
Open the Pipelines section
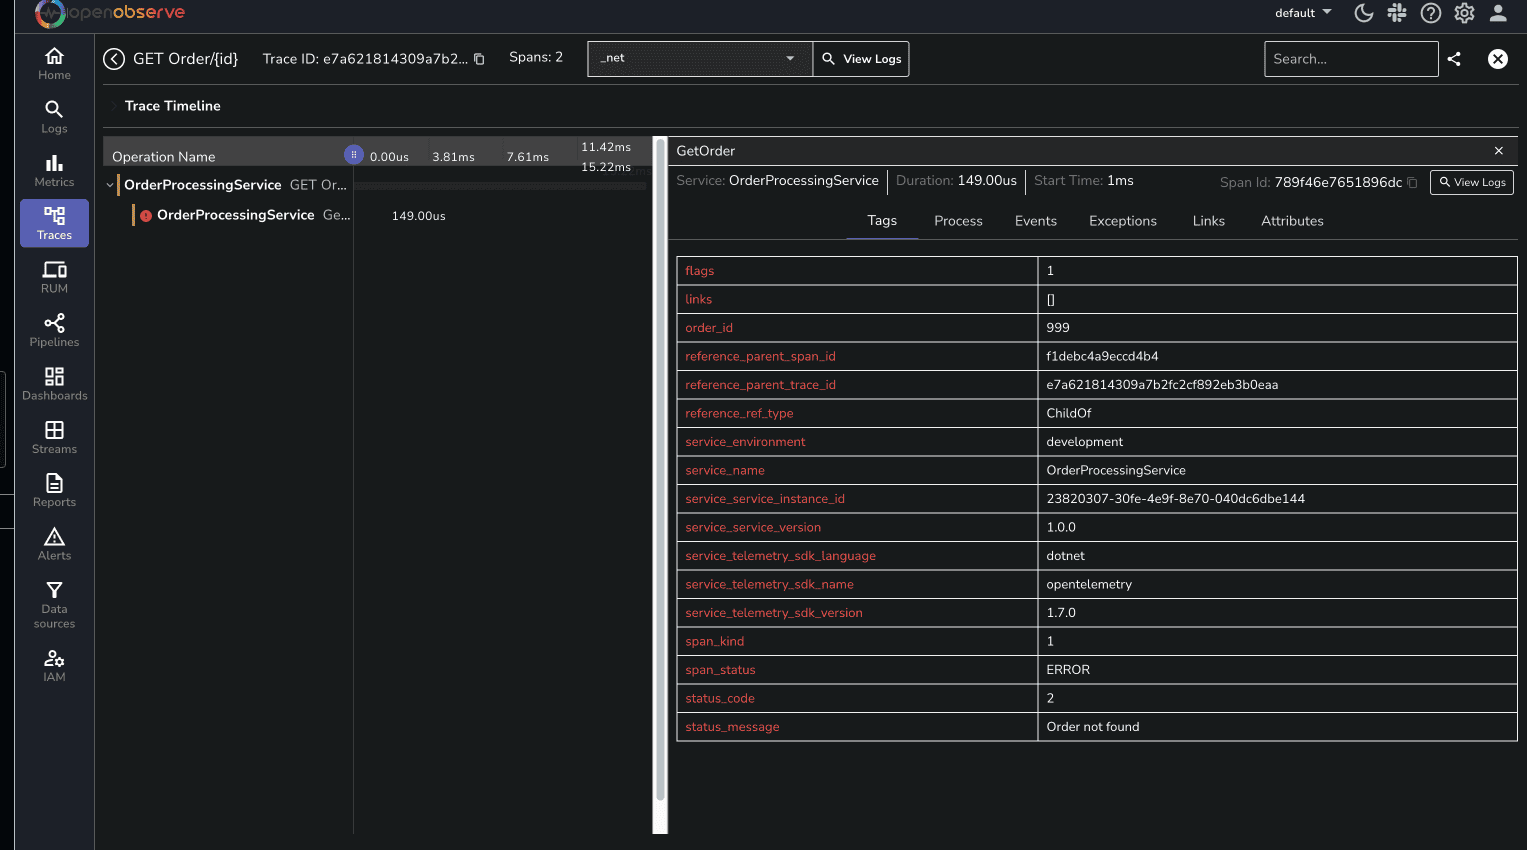pyautogui.click(x=54, y=330)
